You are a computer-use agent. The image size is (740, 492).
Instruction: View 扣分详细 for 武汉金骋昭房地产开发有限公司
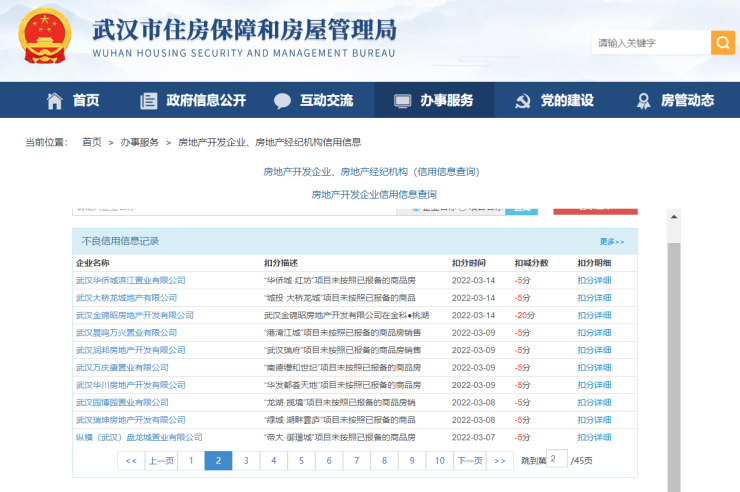click(x=594, y=315)
